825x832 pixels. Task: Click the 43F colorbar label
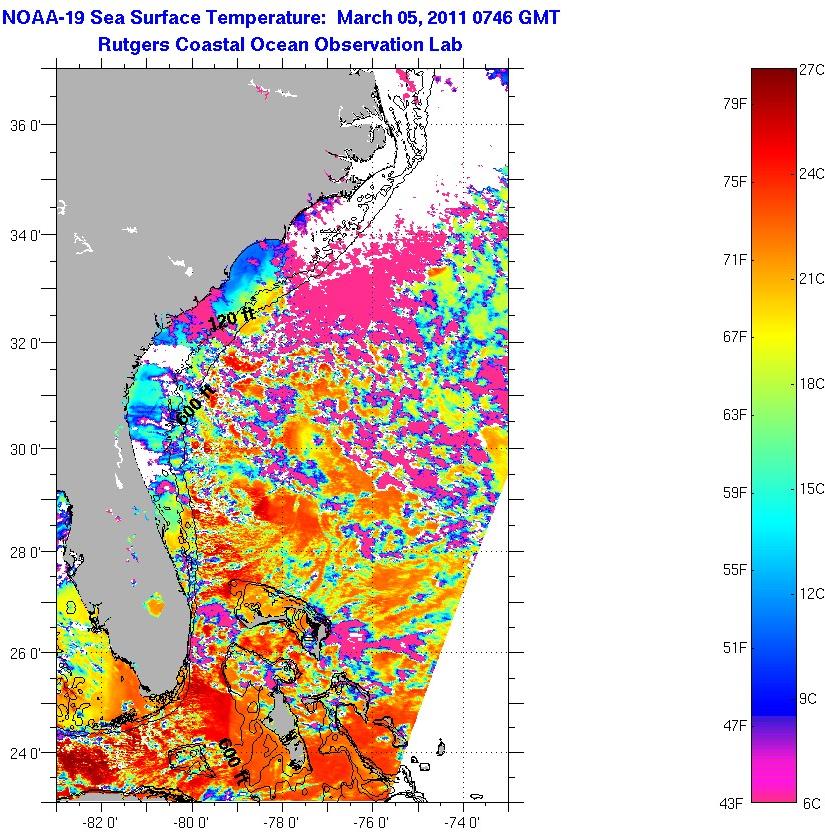[x=731, y=804]
